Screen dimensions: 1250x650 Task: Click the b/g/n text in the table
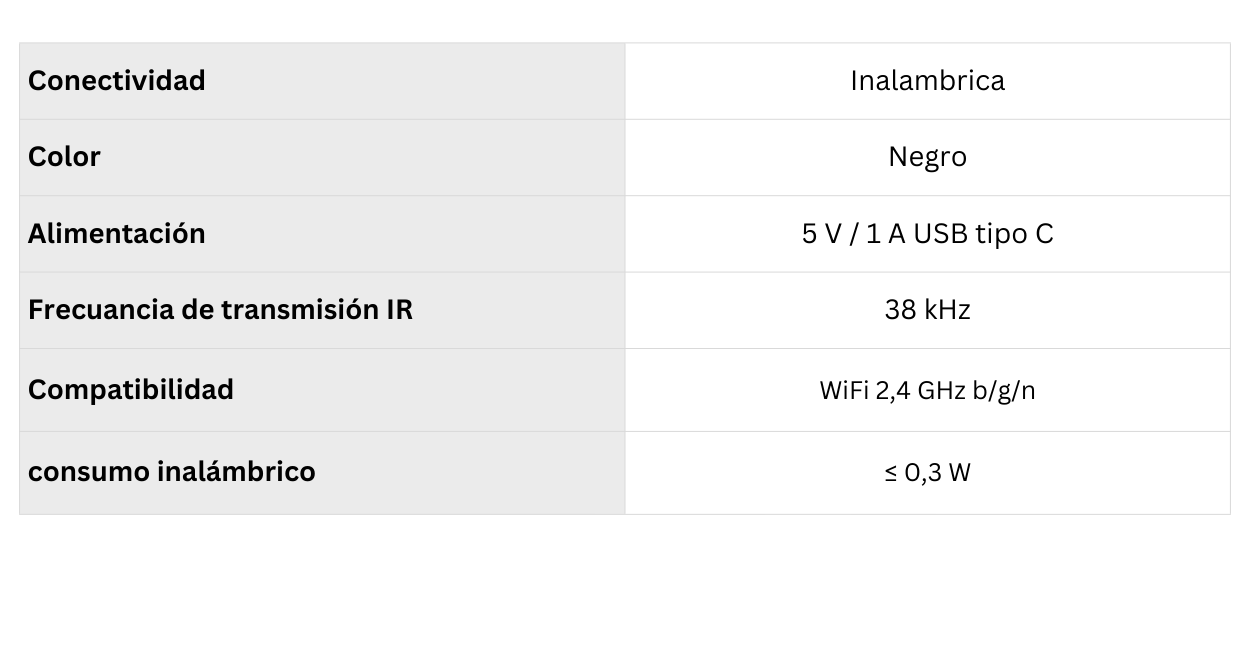[x=1003, y=390]
